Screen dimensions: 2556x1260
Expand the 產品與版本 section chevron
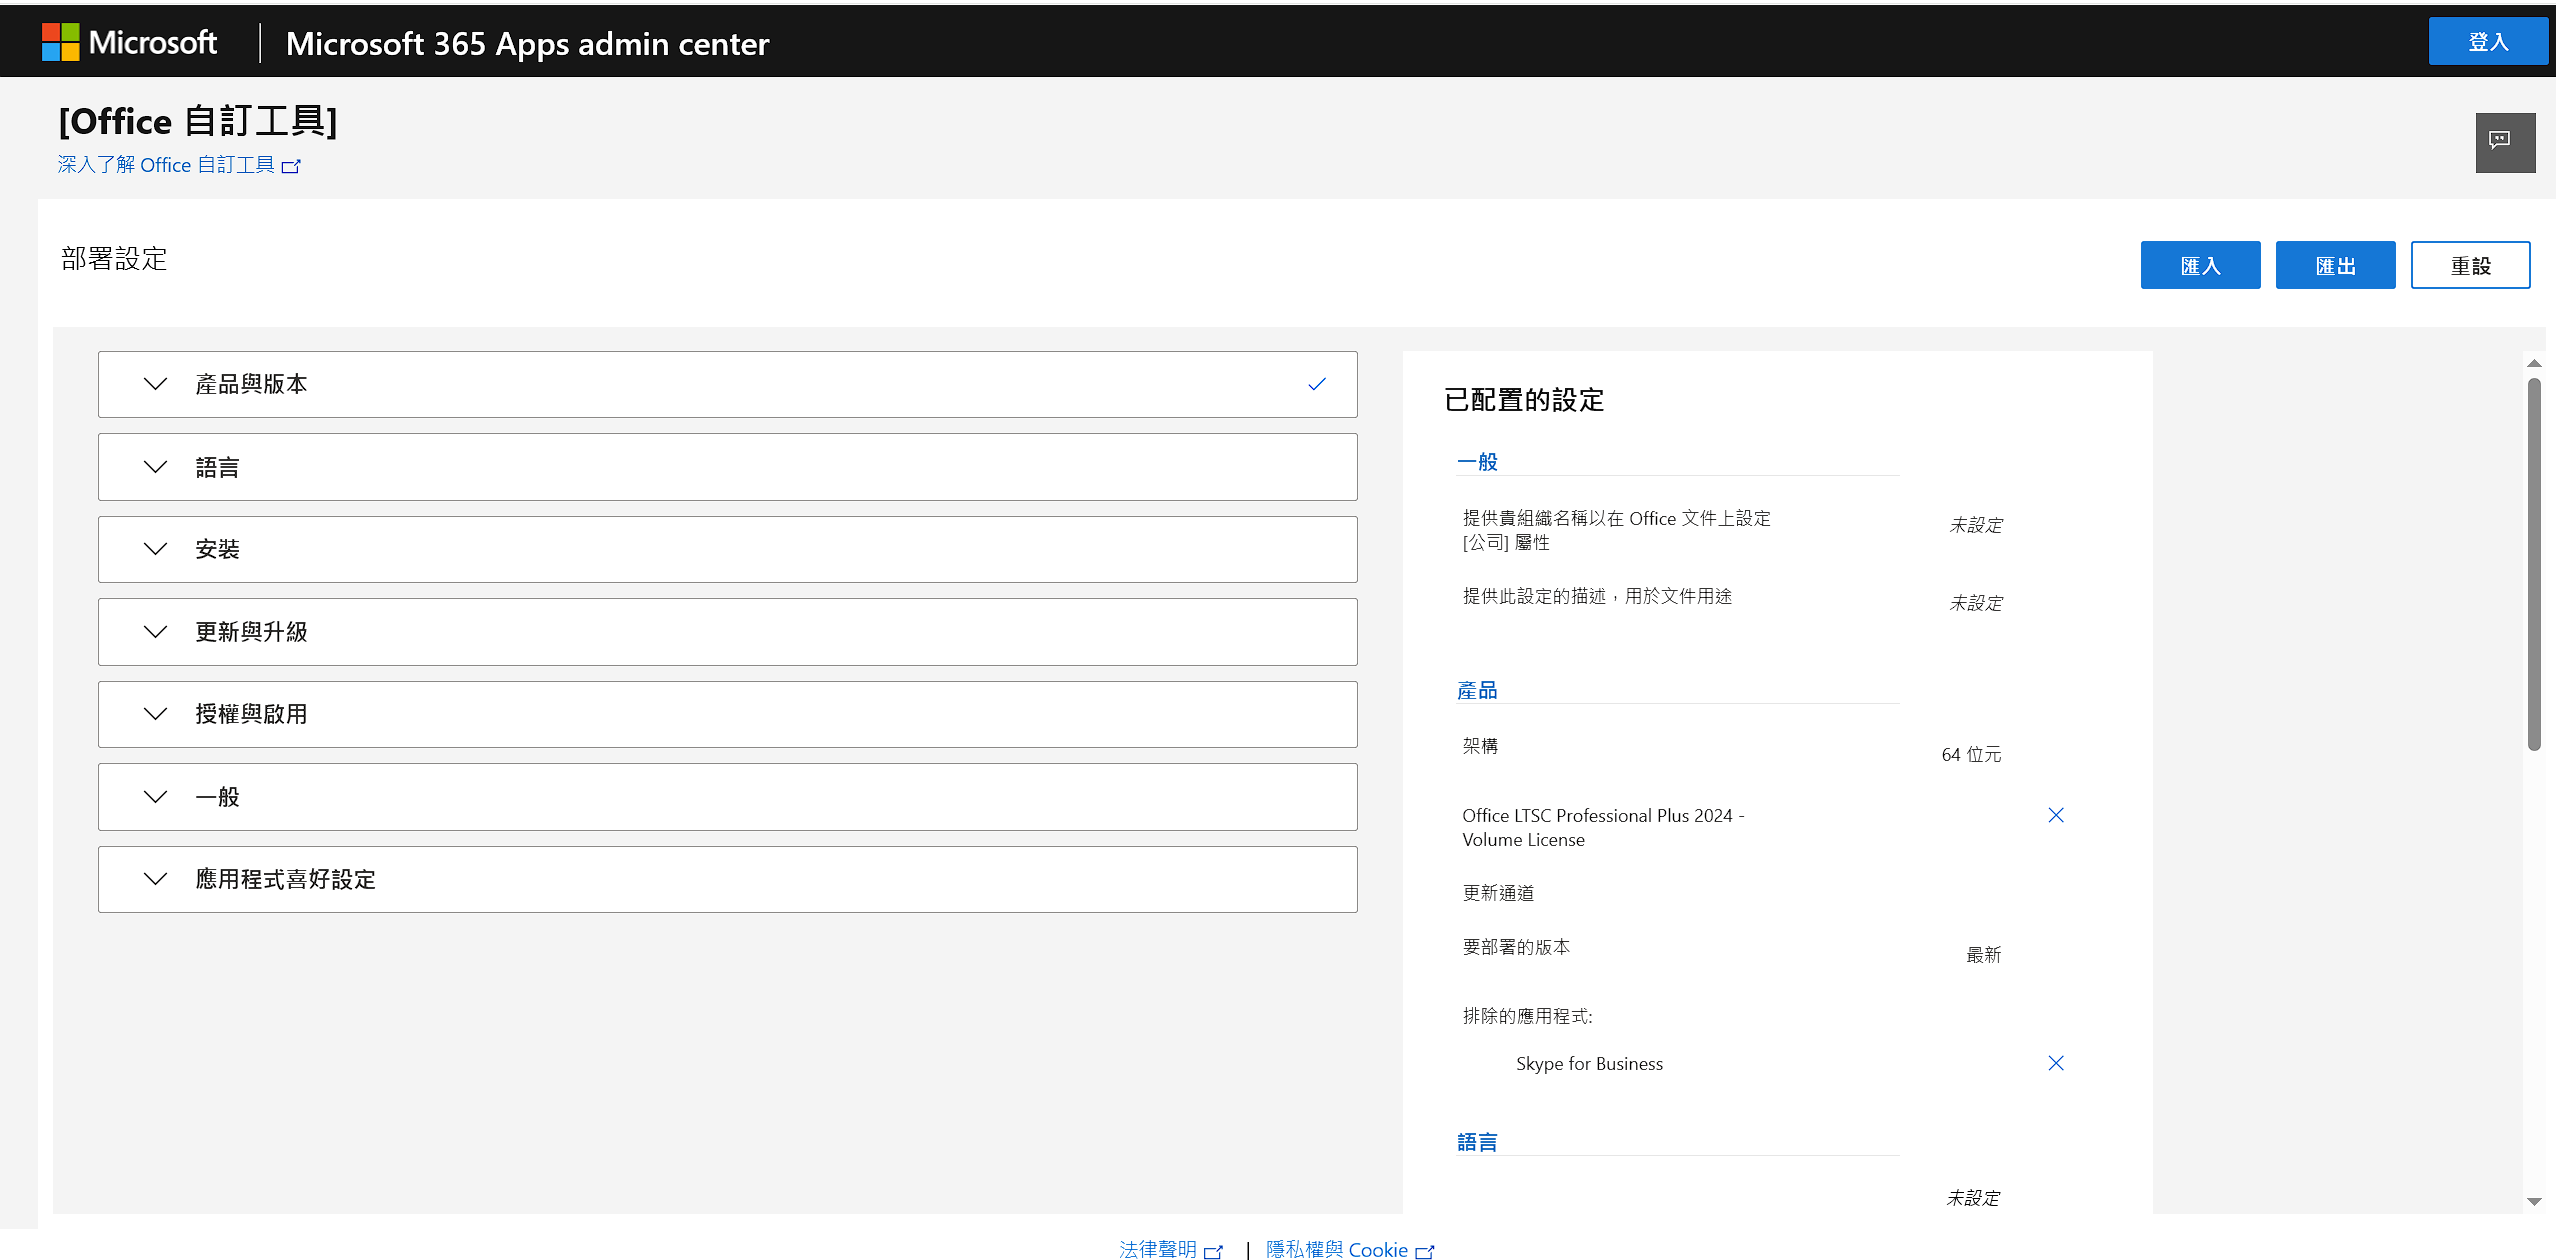coord(155,384)
